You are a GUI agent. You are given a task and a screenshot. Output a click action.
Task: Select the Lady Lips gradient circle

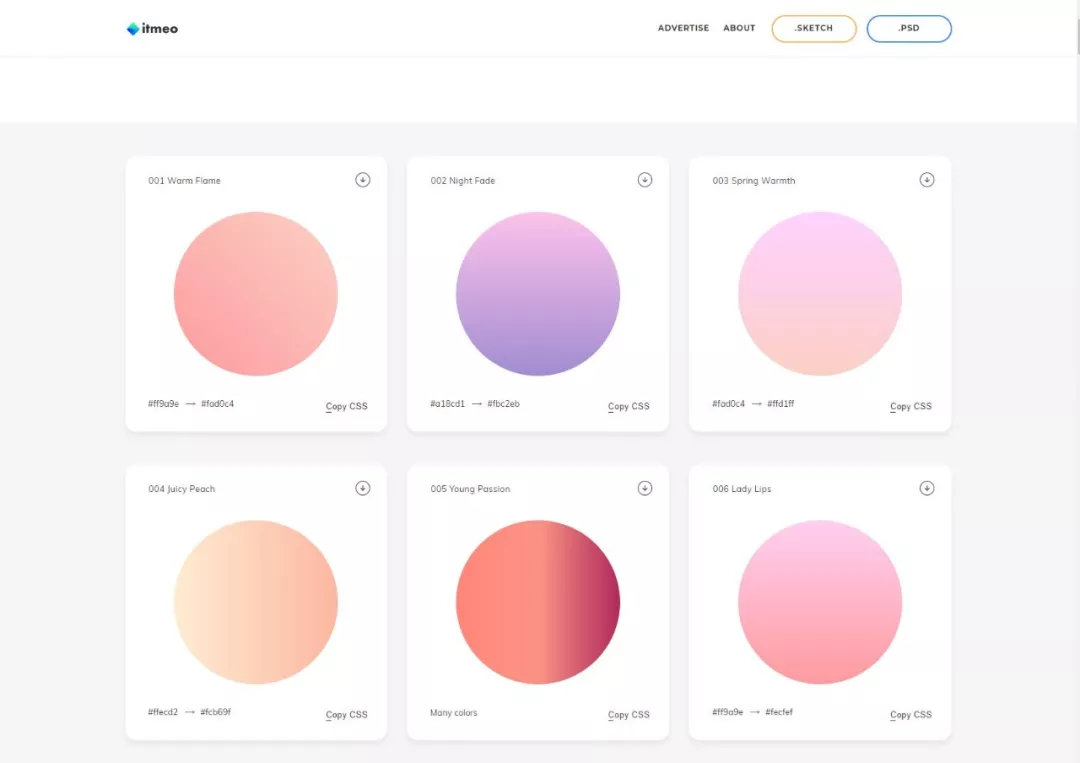click(820, 602)
